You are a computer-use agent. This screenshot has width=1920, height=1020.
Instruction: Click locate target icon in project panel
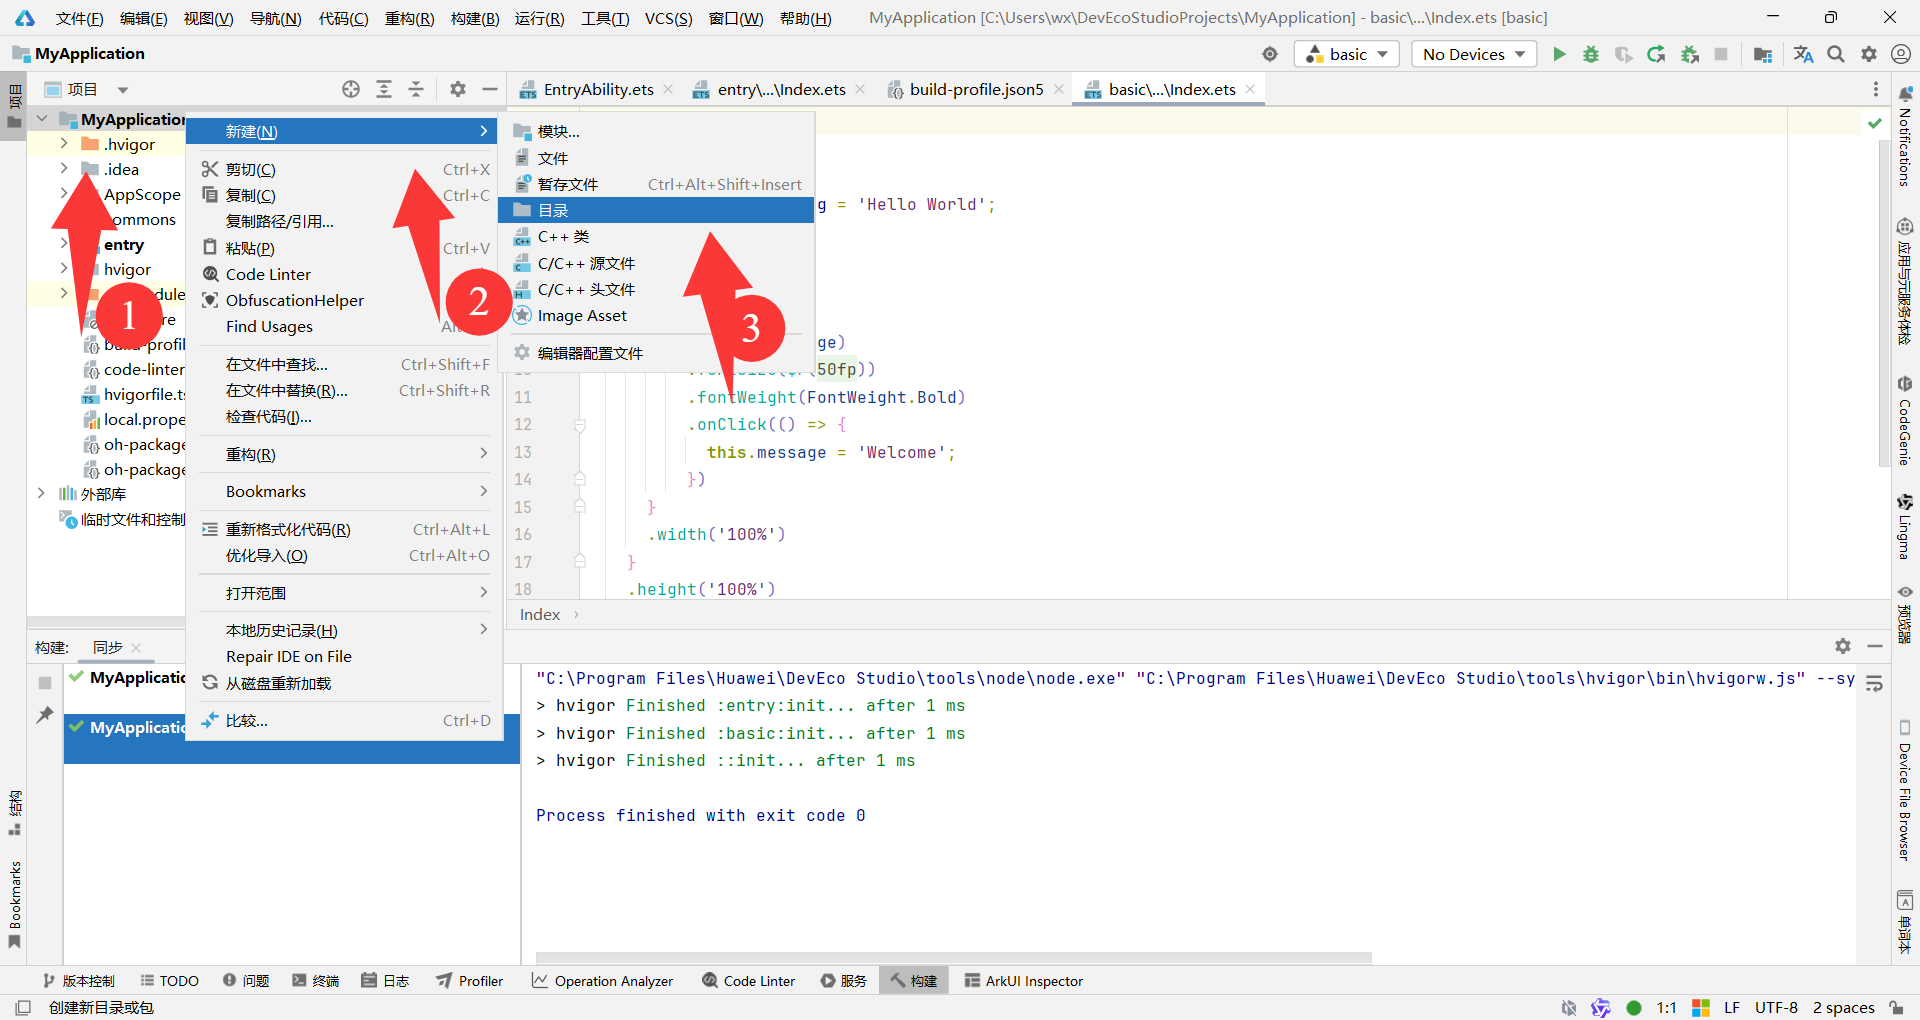pyautogui.click(x=350, y=89)
